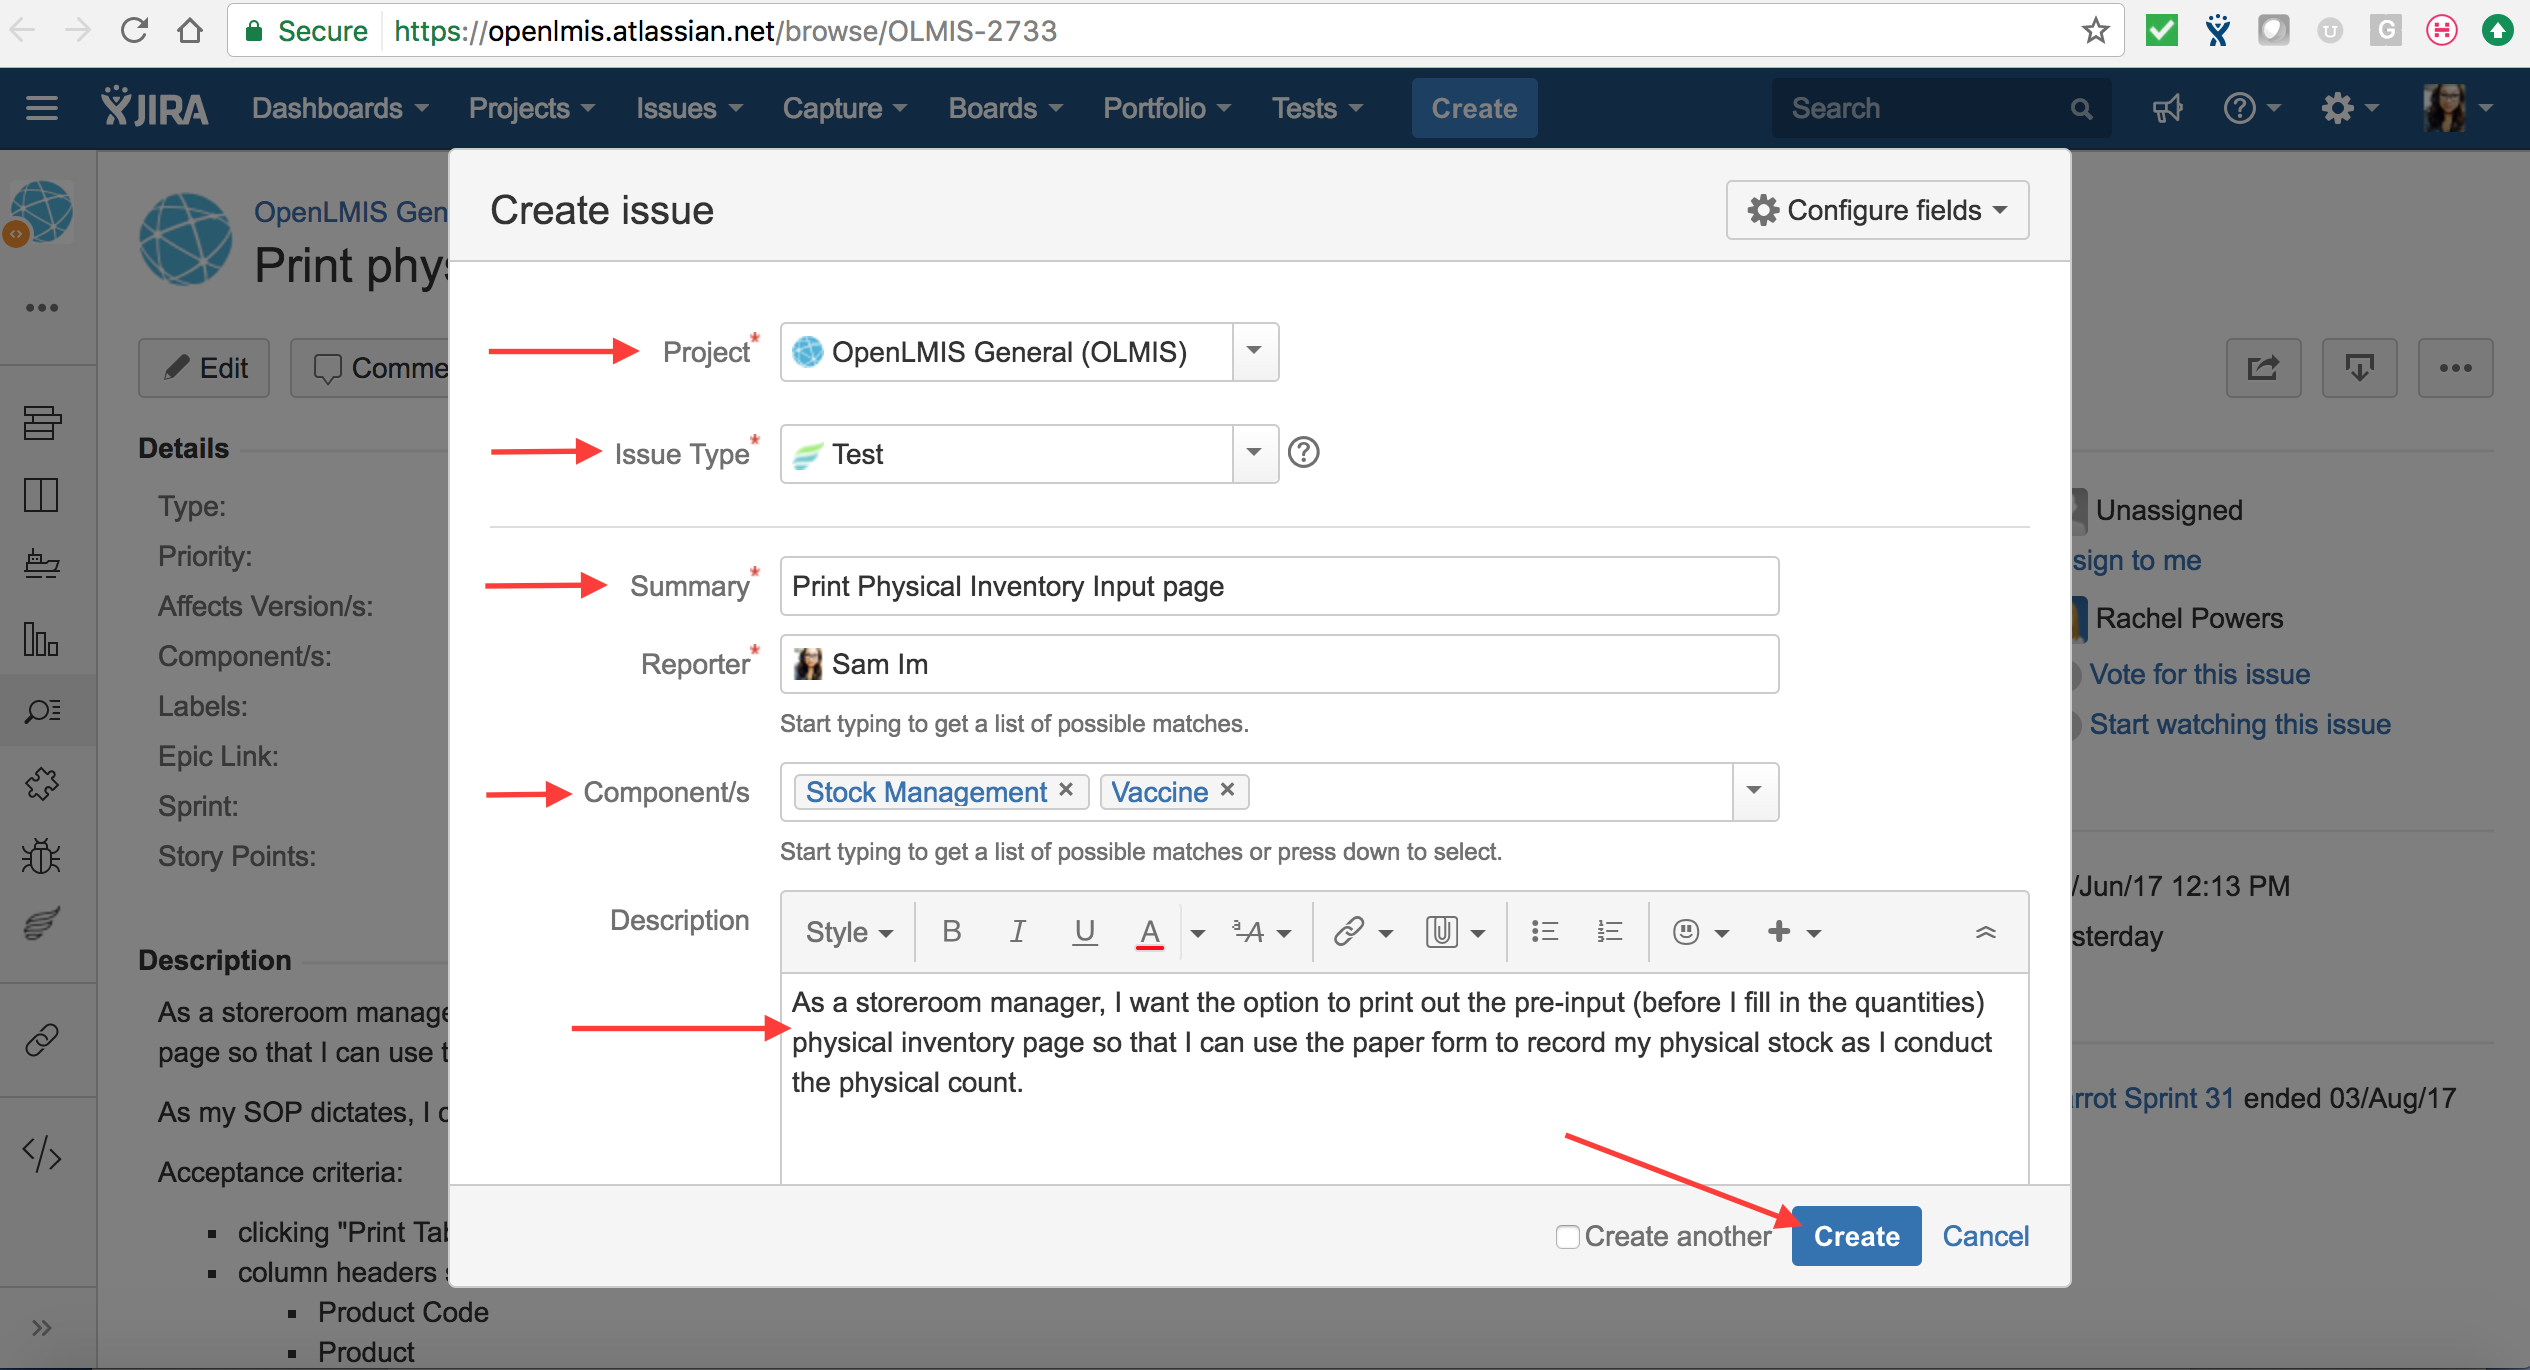Insert a numbered list in description
Viewport: 2530px width, 1370px height.
[1609, 932]
